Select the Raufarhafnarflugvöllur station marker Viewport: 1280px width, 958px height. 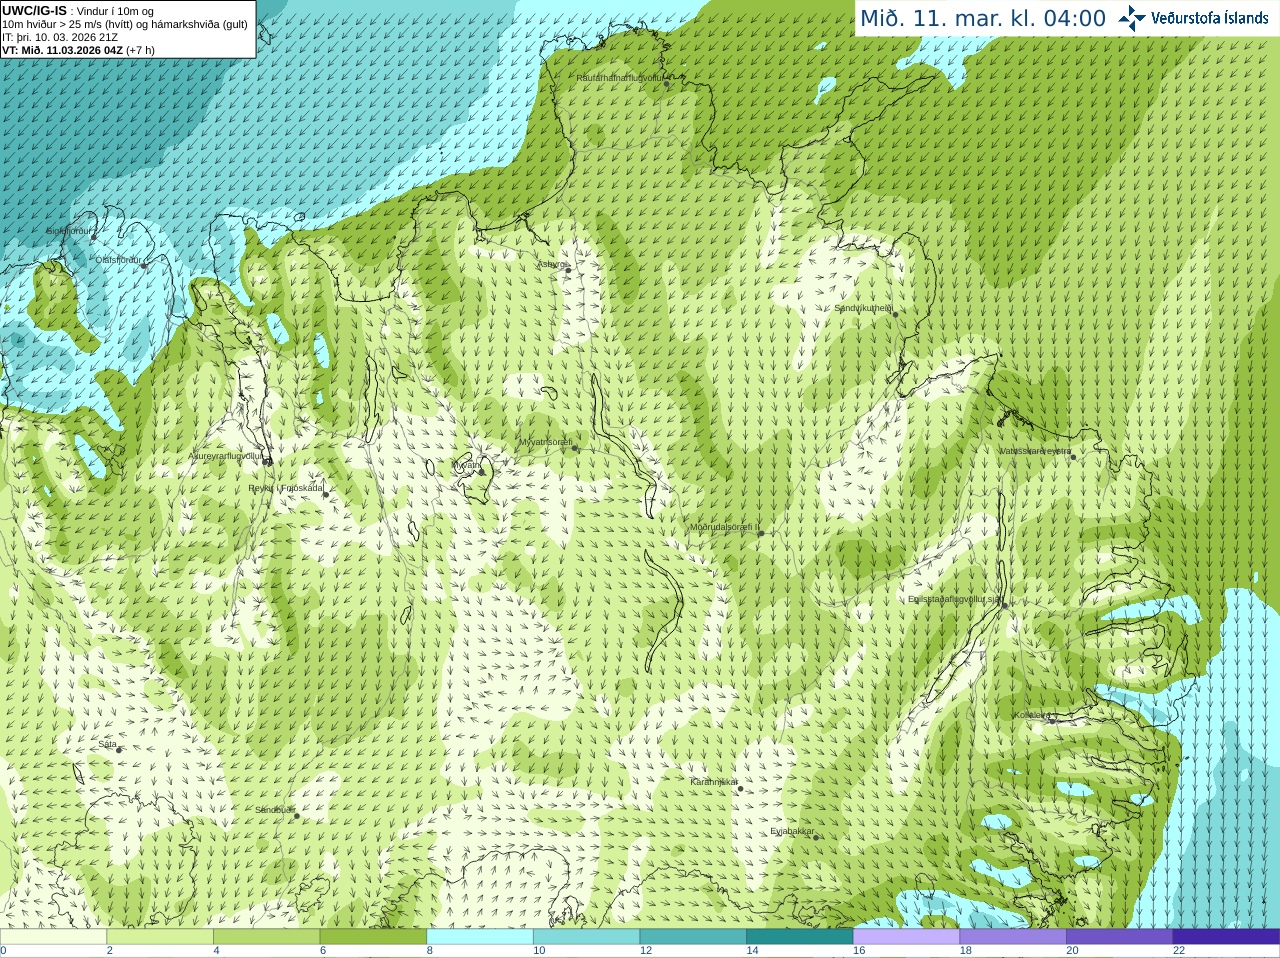pos(667,84)
